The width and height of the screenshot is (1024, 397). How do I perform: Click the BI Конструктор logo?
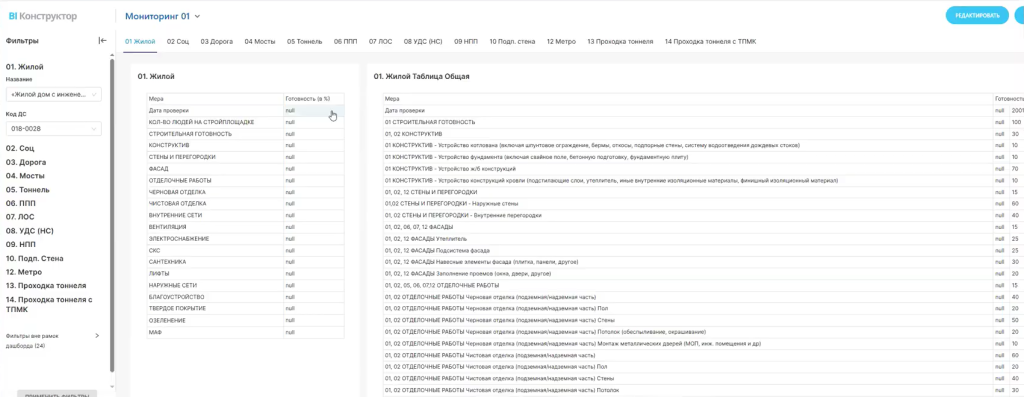click(x=42, y=16)
